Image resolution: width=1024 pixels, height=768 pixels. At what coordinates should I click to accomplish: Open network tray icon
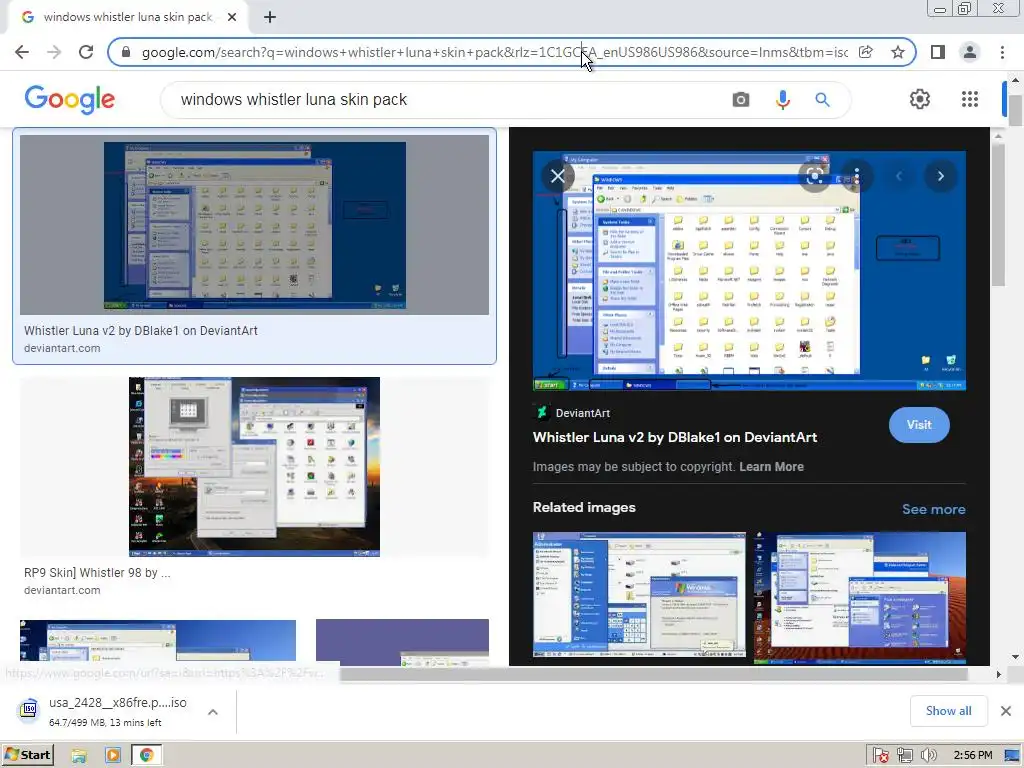click(x=904, y=756)
